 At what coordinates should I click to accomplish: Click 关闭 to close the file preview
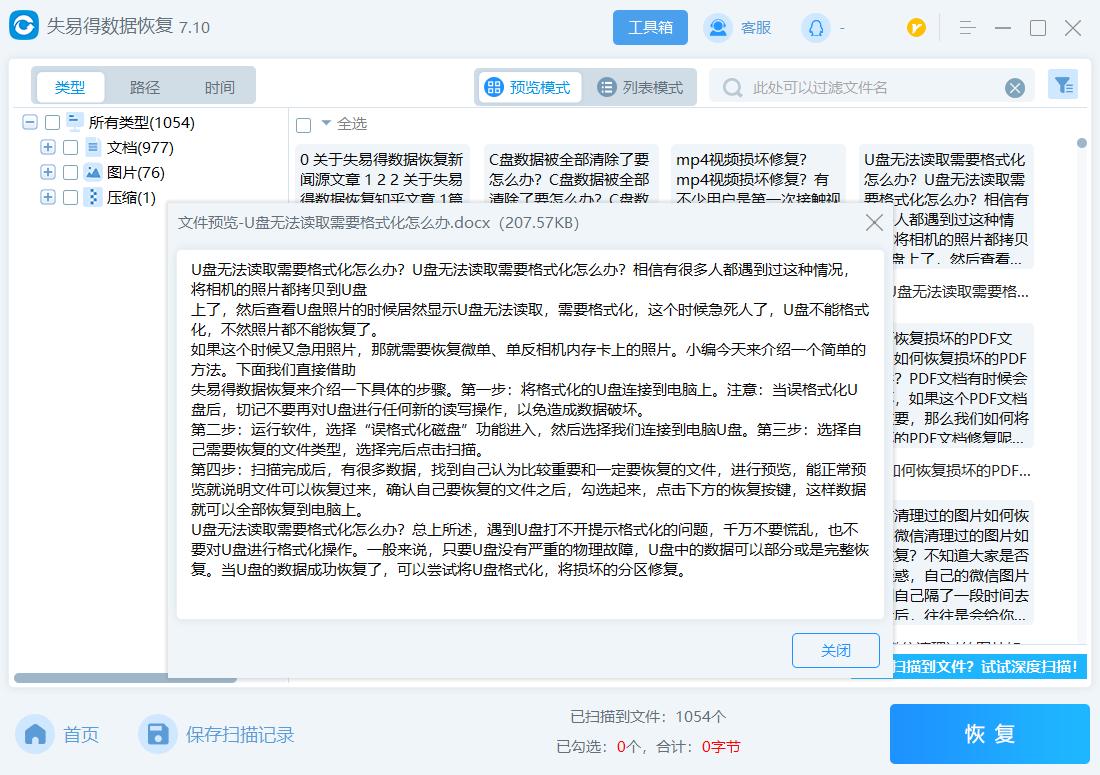[836, 650]
